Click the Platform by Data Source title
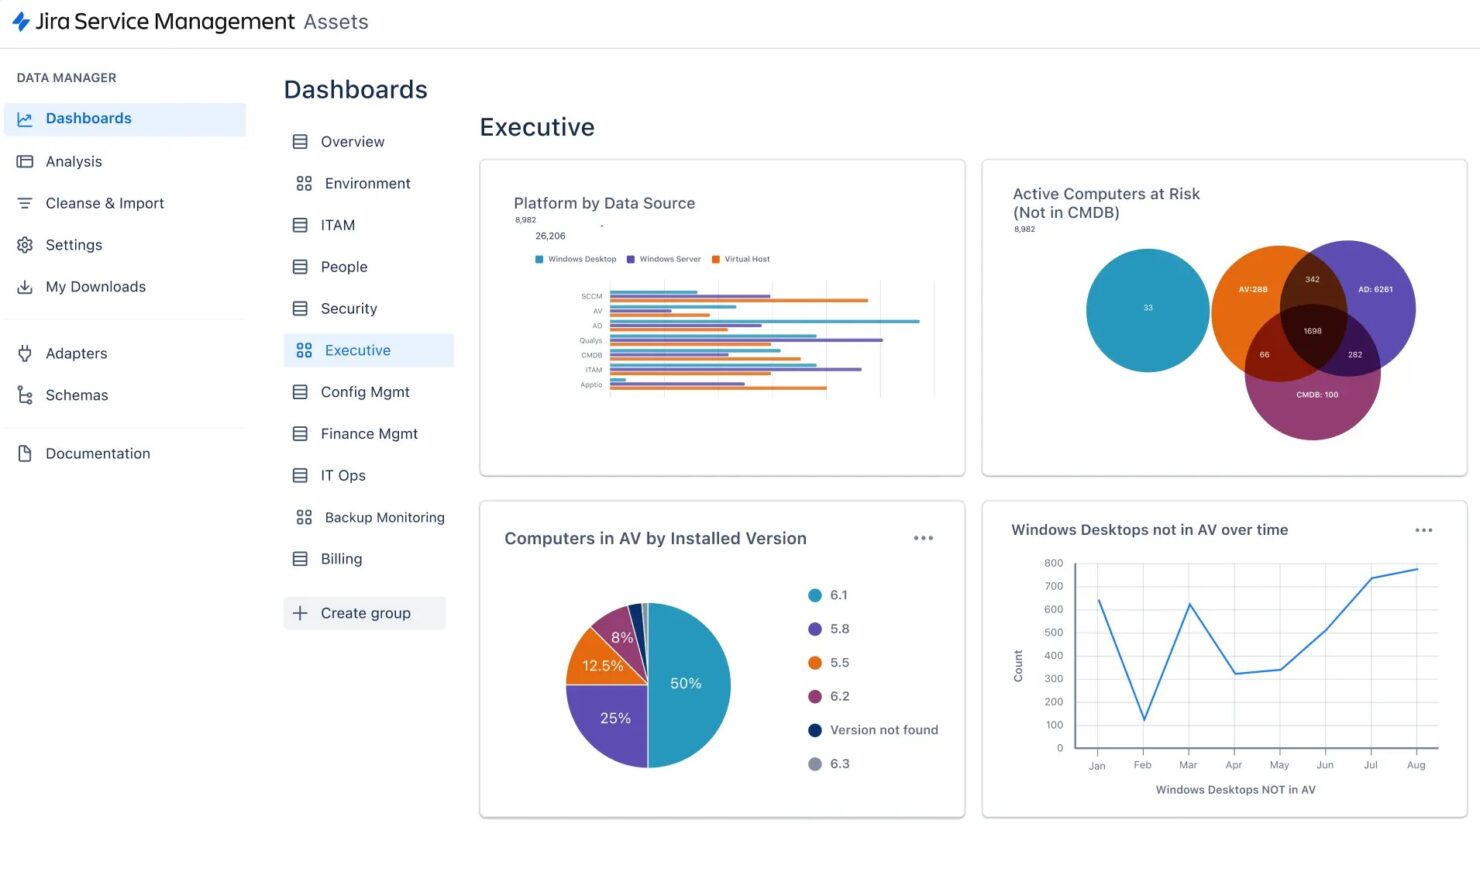 point(604,203)
